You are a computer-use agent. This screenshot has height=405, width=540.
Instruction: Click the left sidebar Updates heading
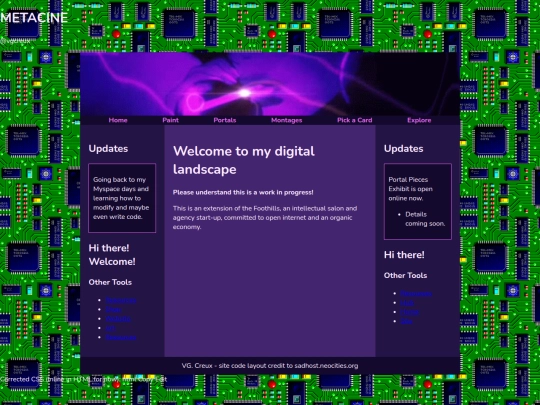click(x=108, y=149)
